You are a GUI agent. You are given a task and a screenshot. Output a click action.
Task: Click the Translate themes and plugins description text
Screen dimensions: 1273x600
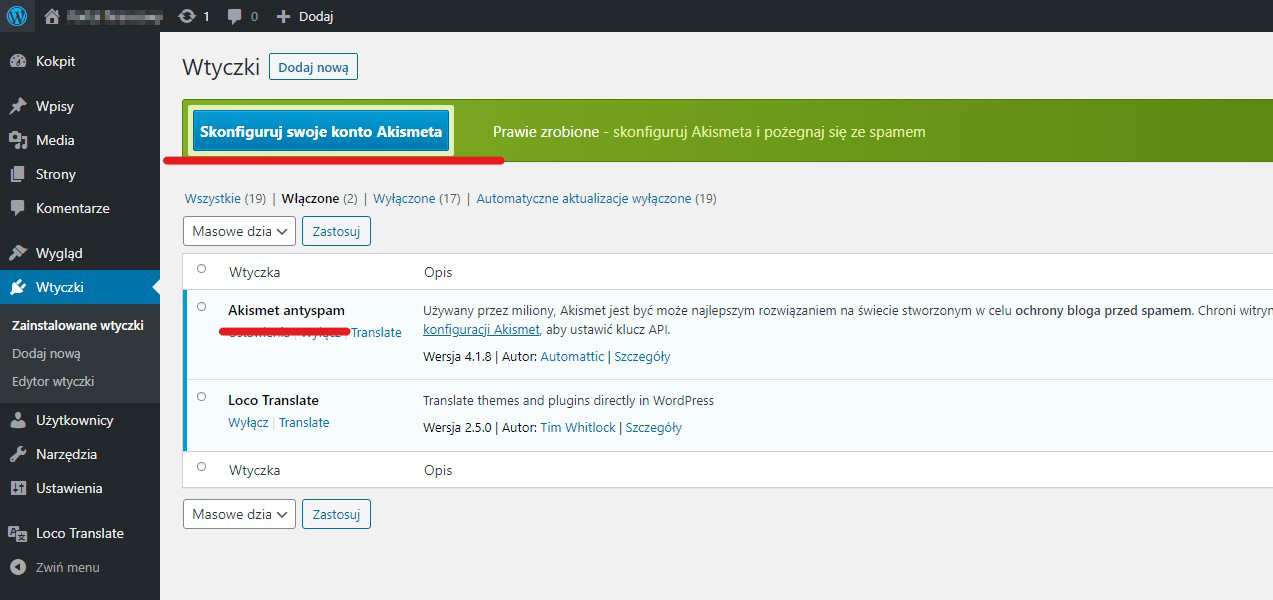coord(569,400)
